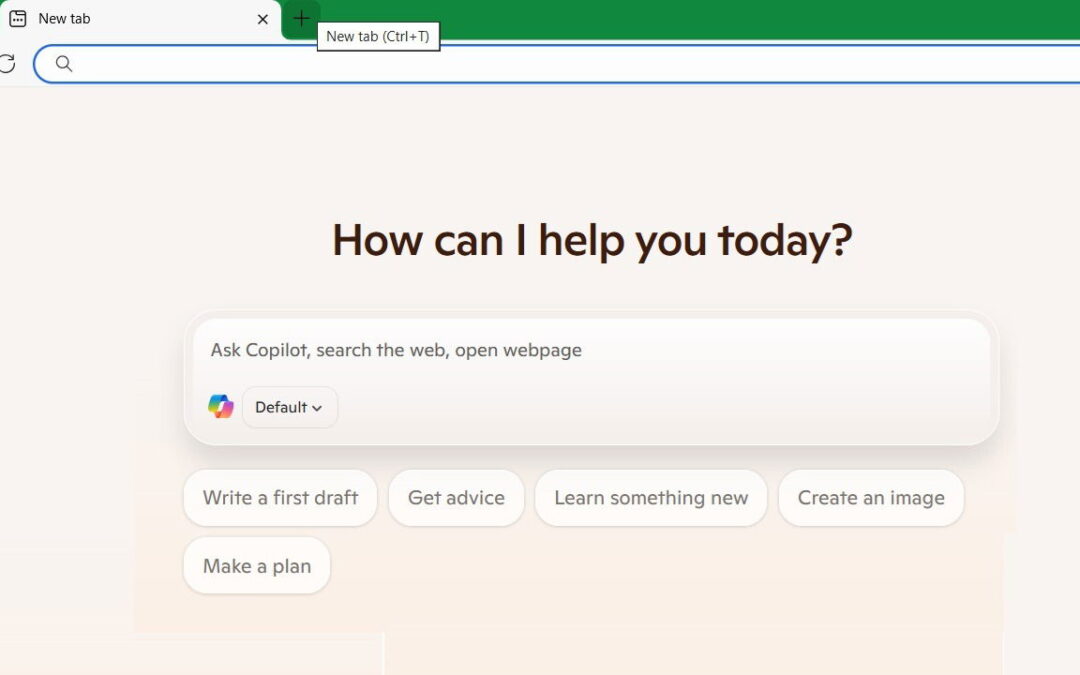The height and width of the screenshot is (675, 1080).
Task: Click the circular reload page icon
Action: [8, 63]
